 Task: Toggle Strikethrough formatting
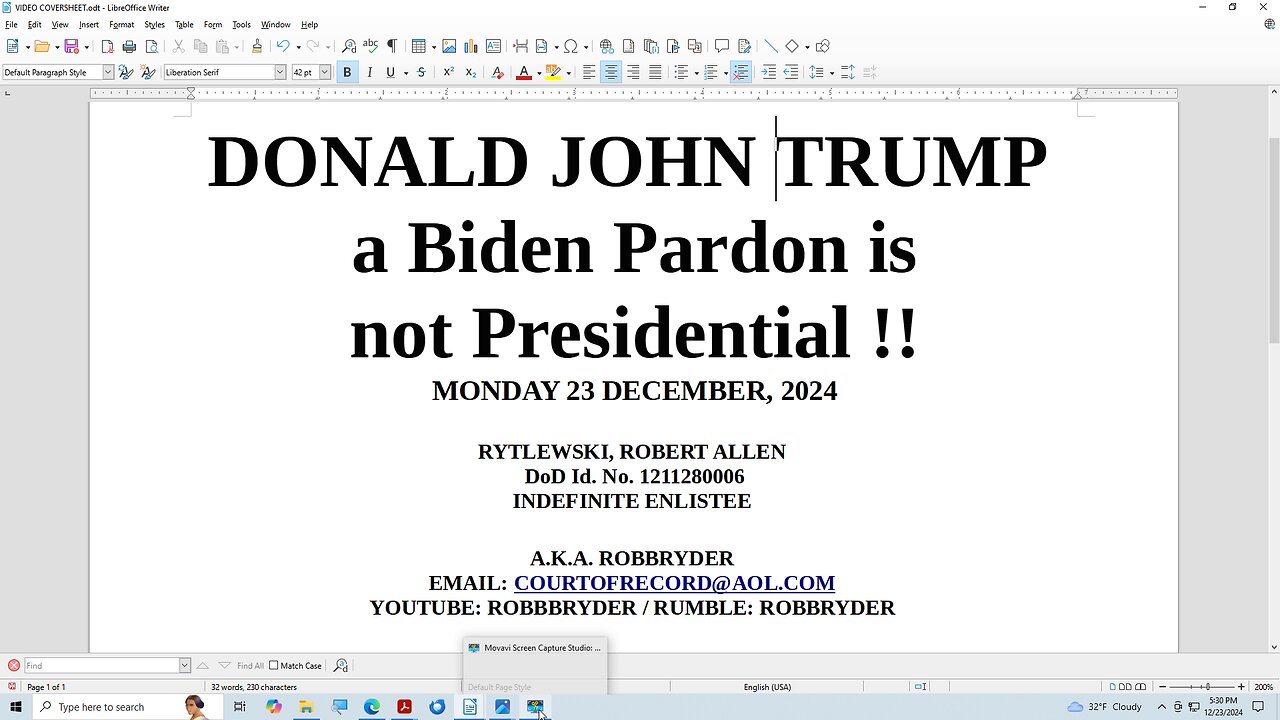click(421, 72)
